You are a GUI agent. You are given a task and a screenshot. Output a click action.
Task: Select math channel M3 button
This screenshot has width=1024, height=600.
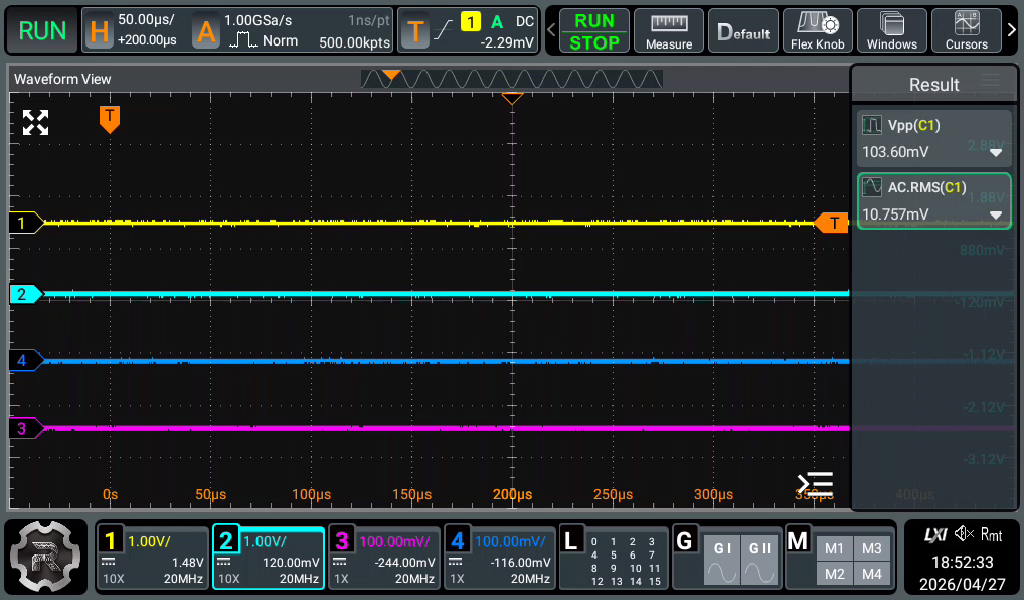click(x=871, y=548)
